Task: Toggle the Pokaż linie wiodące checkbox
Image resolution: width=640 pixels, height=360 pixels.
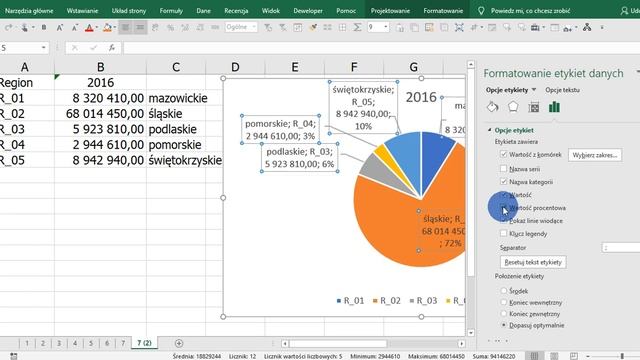Action: click(x=503, y=220)
